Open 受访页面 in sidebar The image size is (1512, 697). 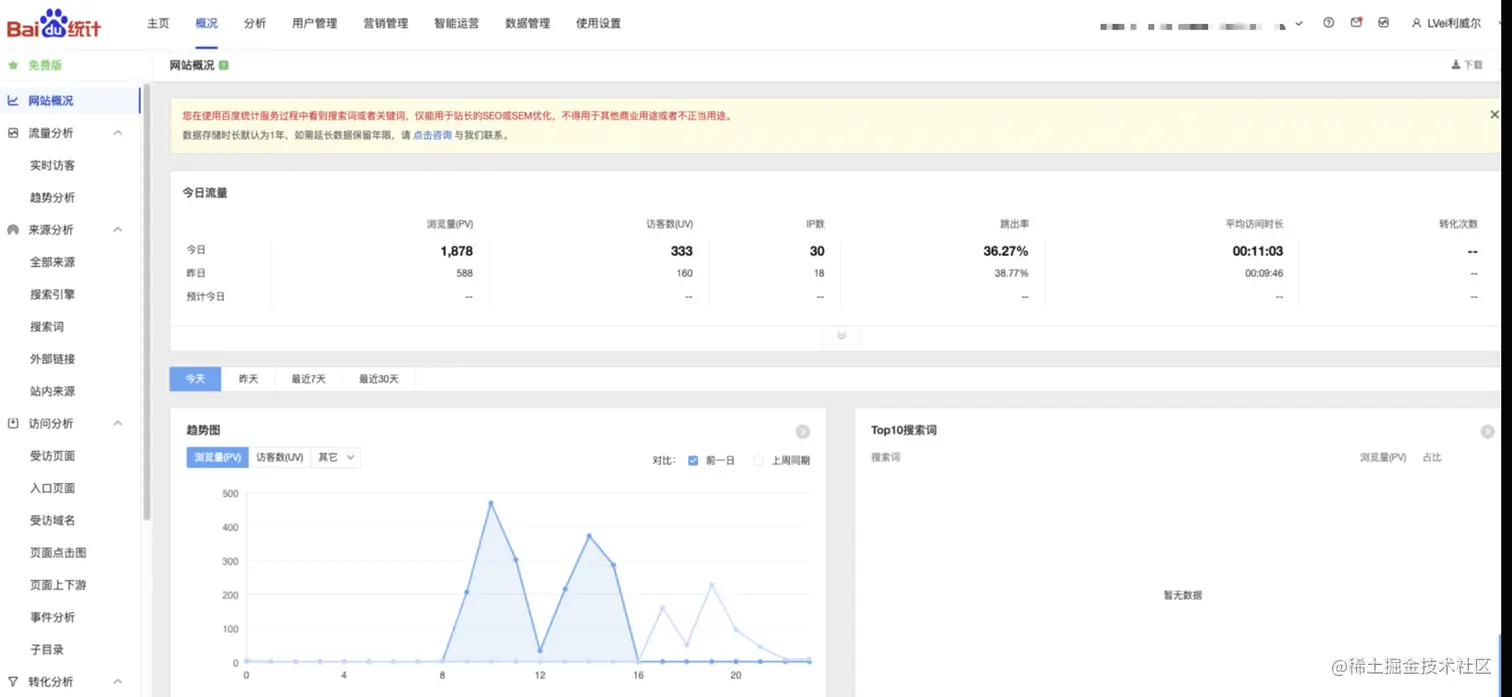[x=53, y=456]
